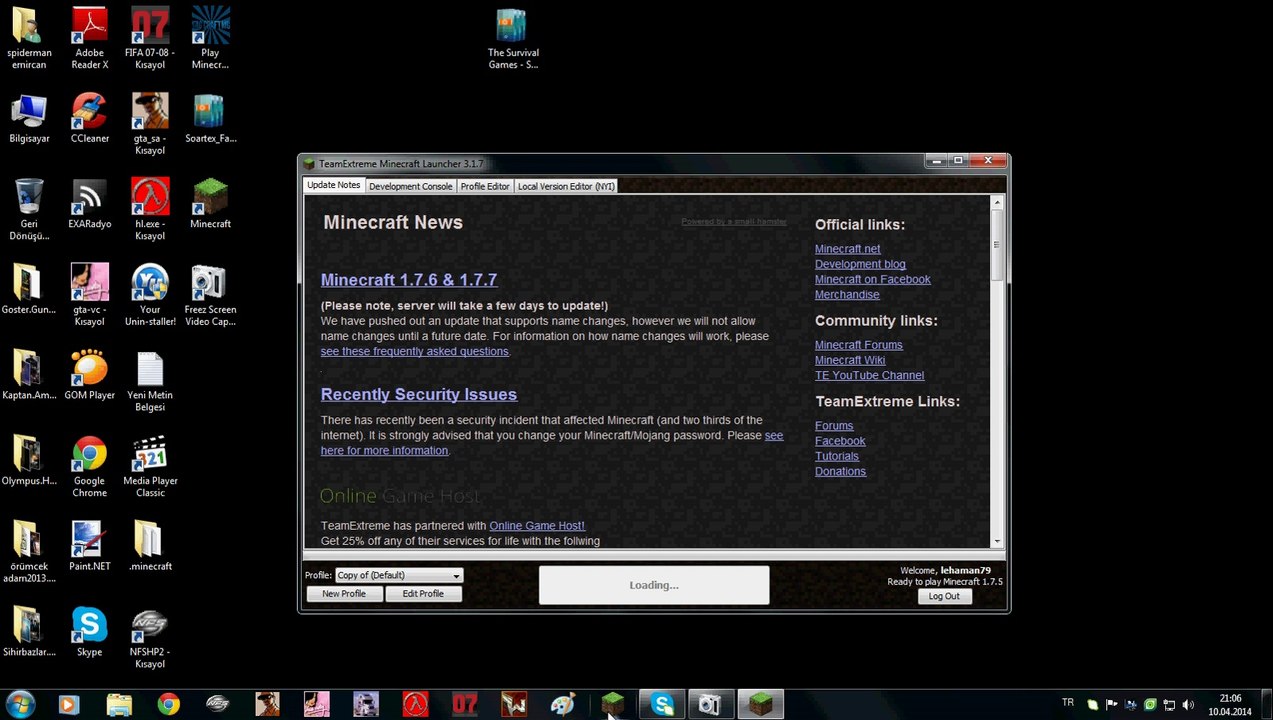
Task: Open TE YouTube Channel link
Action: (x=870, y=375)
